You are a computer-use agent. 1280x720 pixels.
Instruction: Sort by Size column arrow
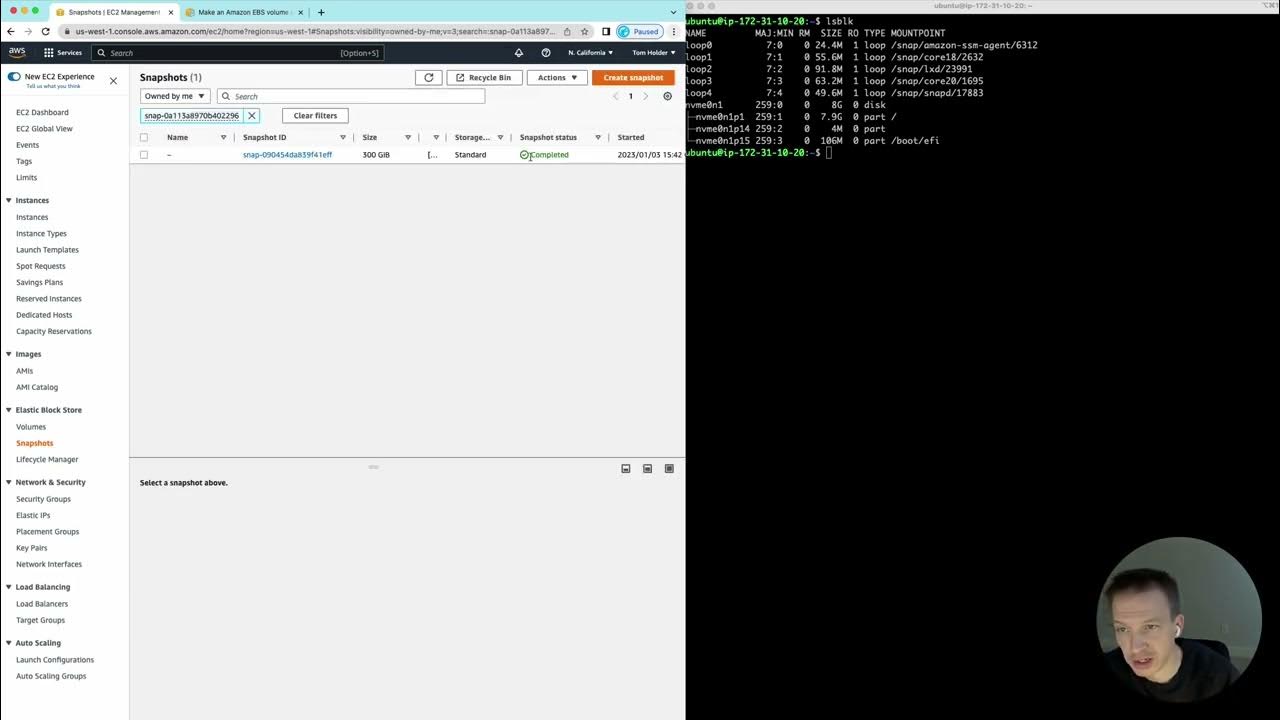(x=408, y=137)
